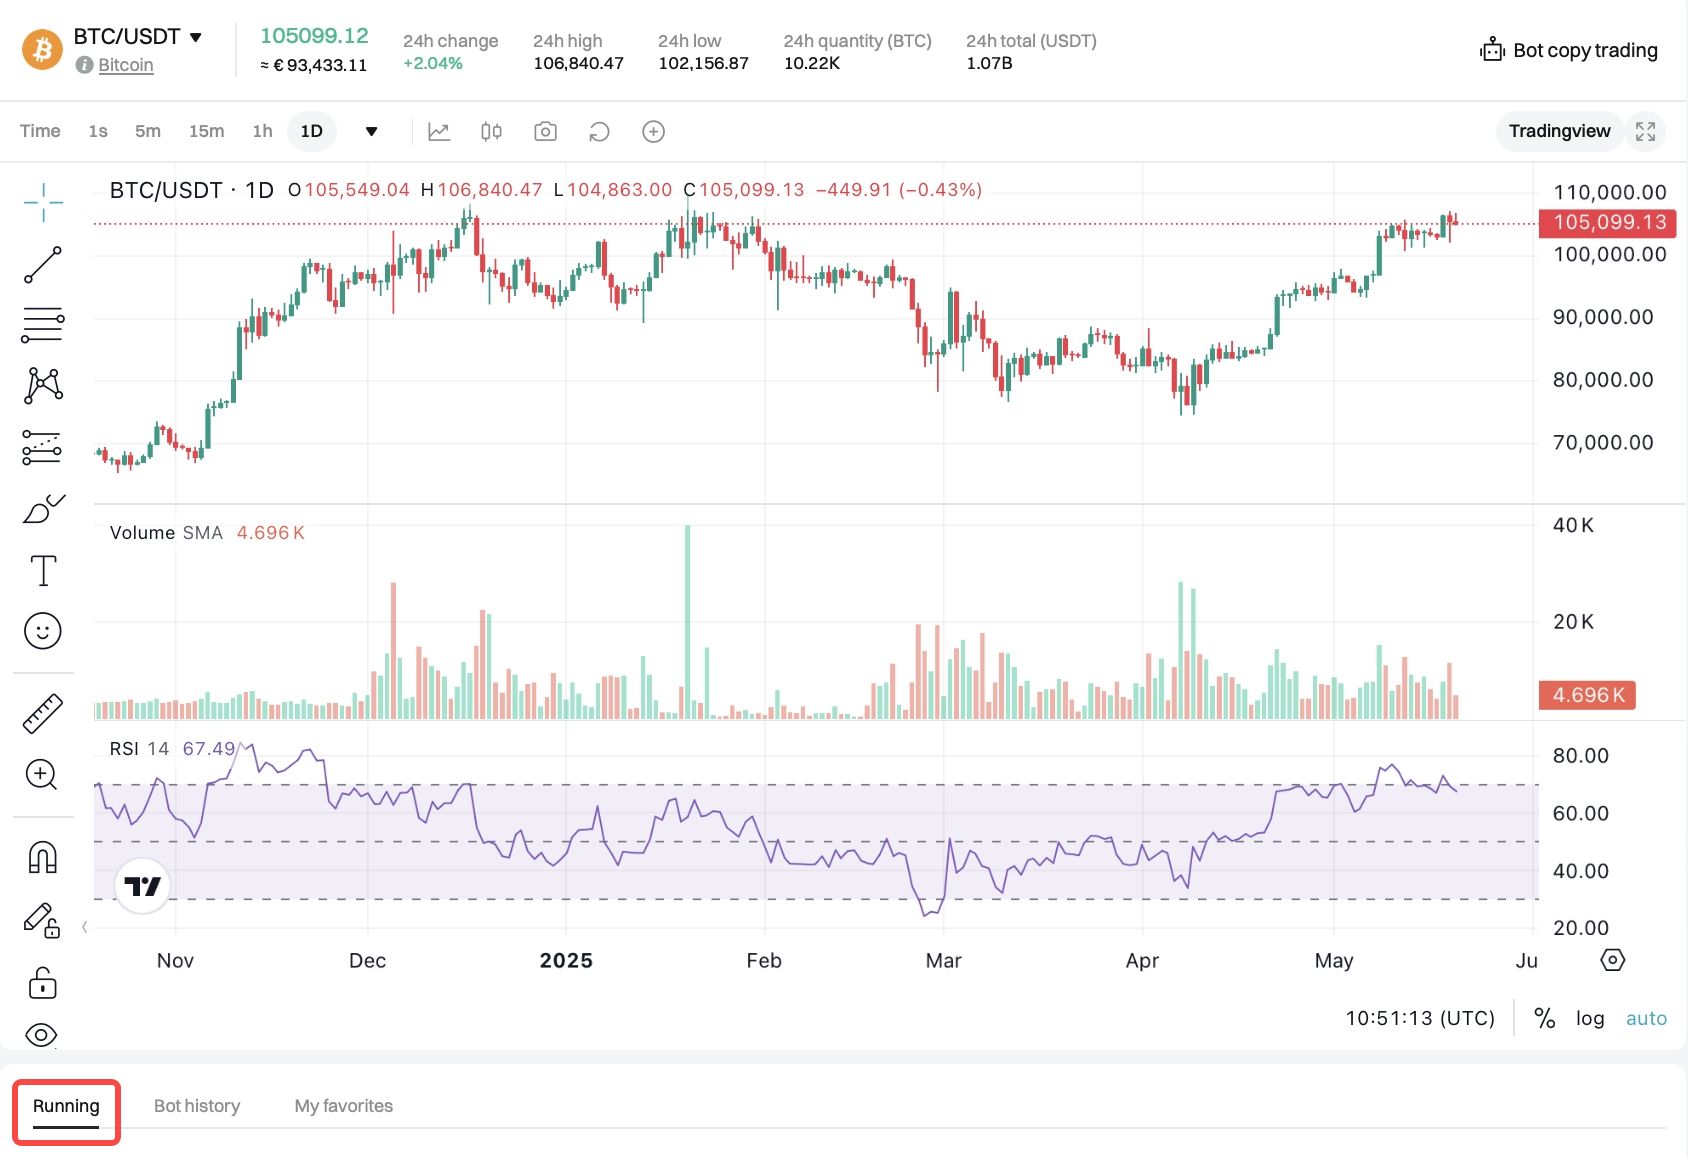Toggle log scale on price axis
1688x1158 pixels.
1590,1018
